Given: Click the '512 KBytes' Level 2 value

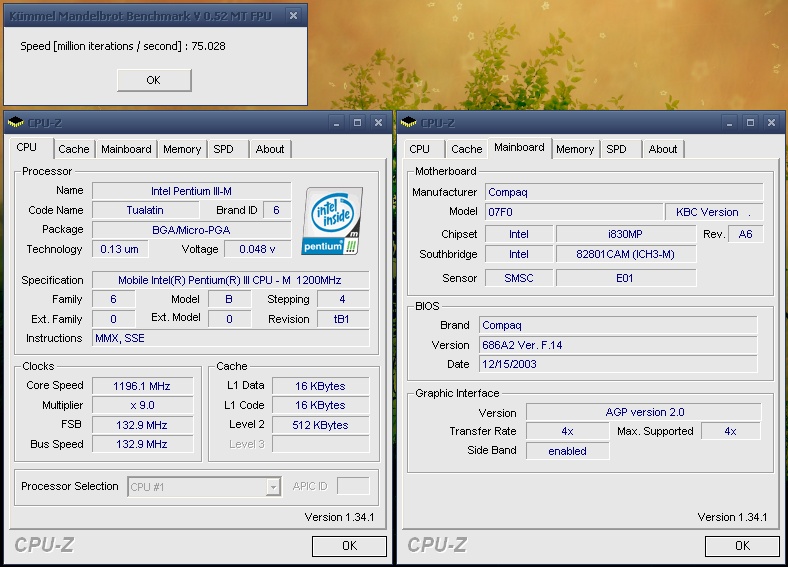Looking at the screenshot, I should click(x=321, y=425).
